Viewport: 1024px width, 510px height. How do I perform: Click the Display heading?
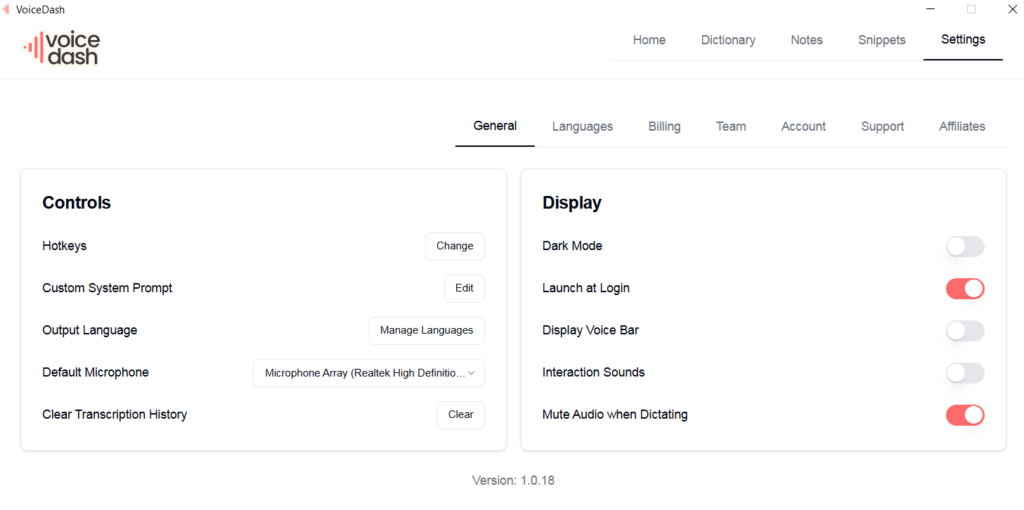(x=572, y=203)
